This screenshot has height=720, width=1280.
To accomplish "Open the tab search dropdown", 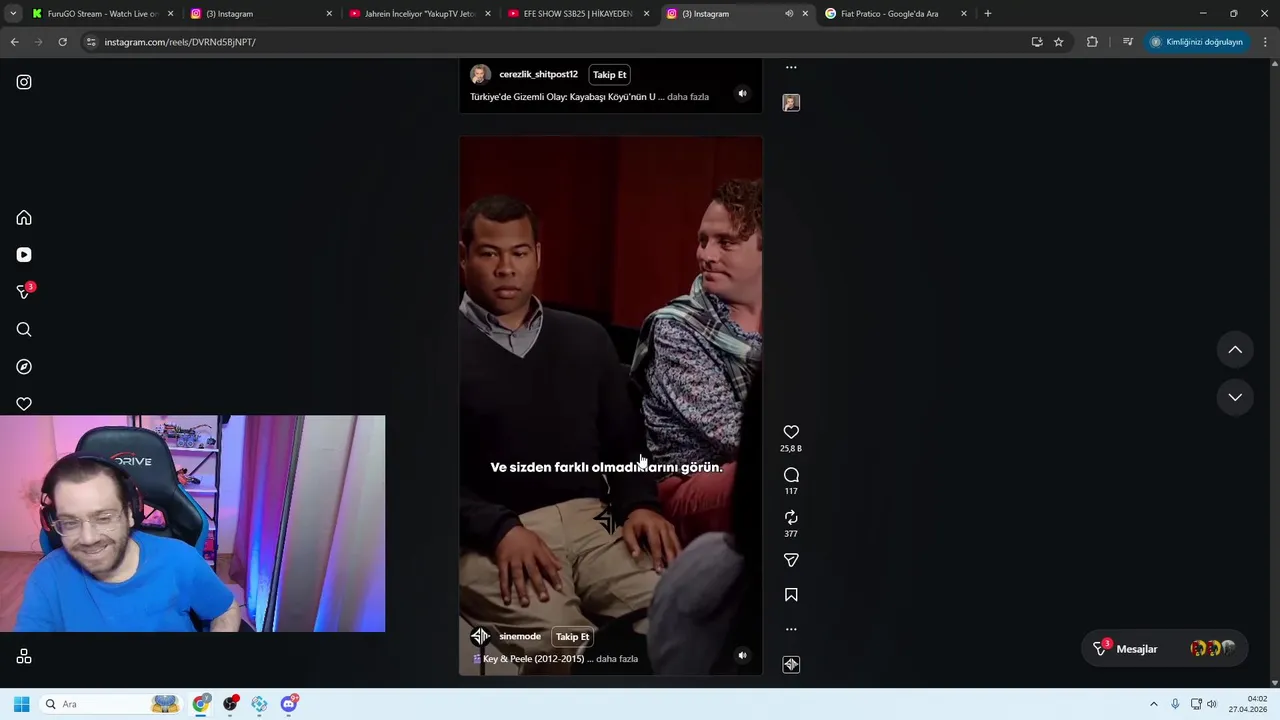I will pos(13,14).
